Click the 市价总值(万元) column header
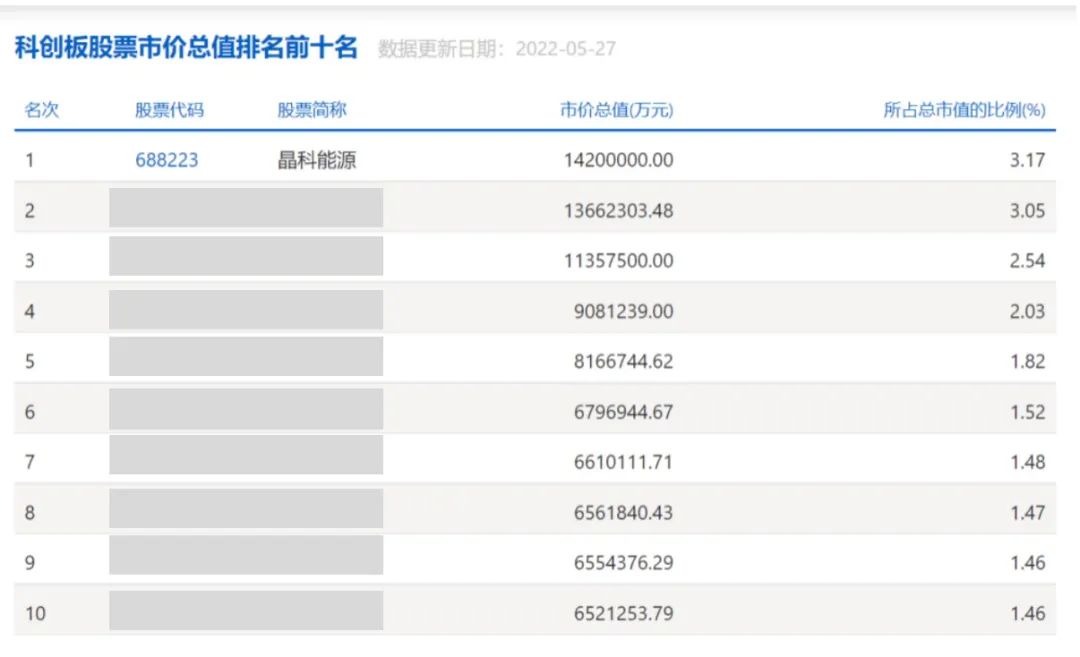The width and height of the screenshot is (1080, 657). (x=616, y=110)
